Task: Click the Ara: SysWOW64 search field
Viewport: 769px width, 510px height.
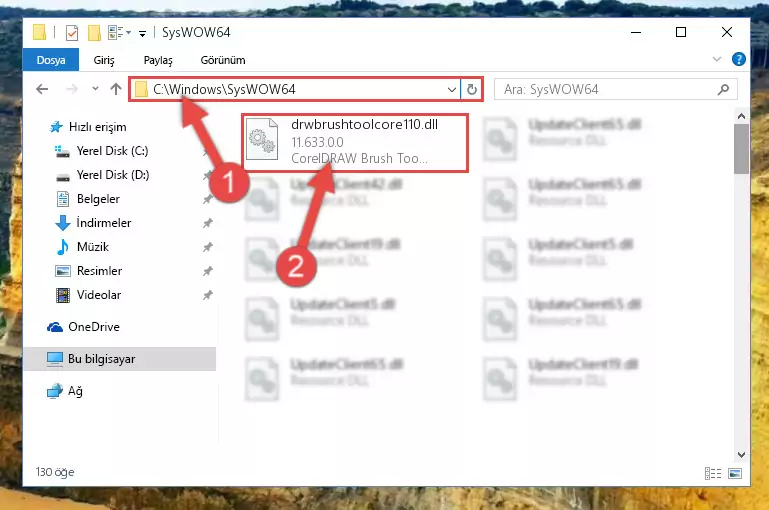Action: [x=615, y=89]
